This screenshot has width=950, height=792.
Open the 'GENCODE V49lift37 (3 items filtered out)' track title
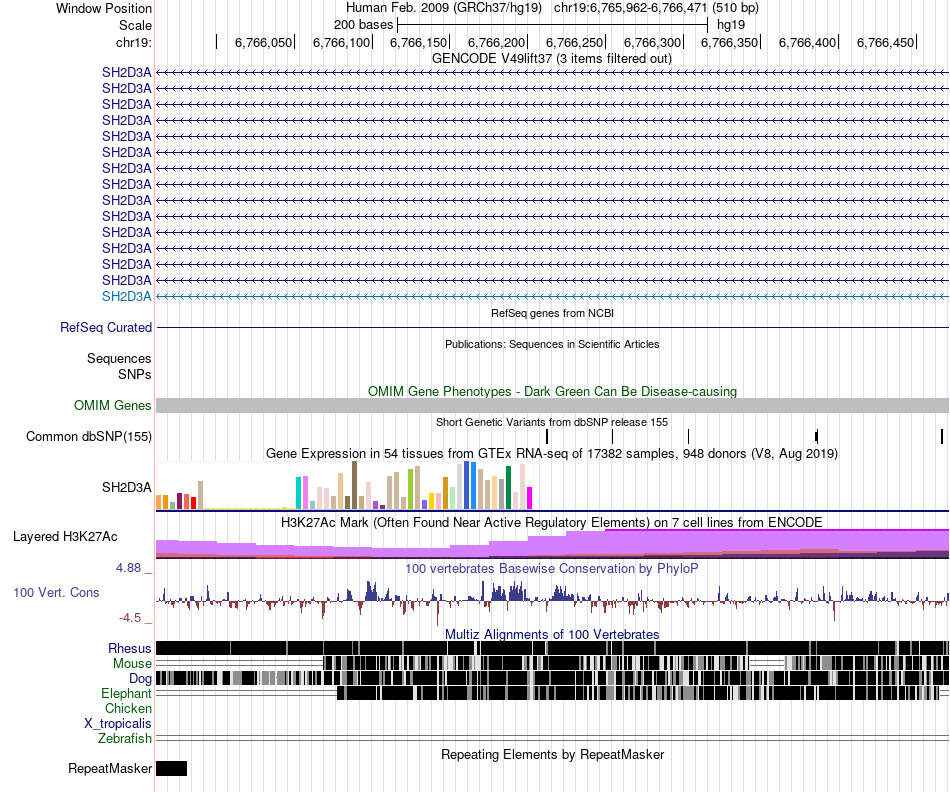552,59
